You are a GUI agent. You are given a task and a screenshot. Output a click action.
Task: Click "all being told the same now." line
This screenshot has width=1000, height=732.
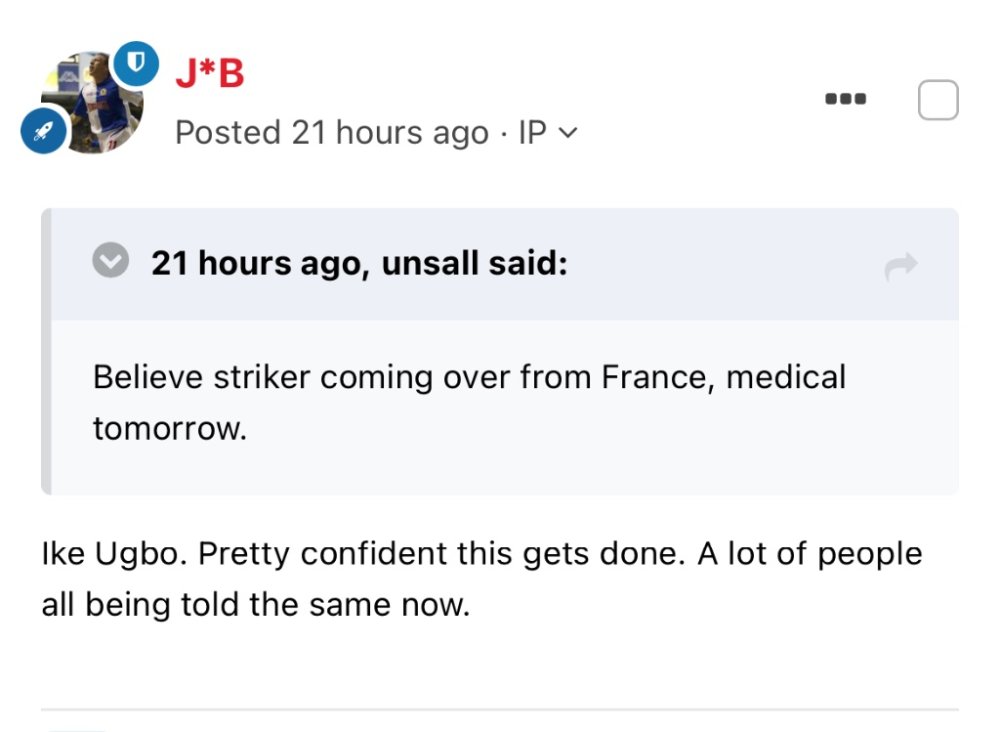255,605
